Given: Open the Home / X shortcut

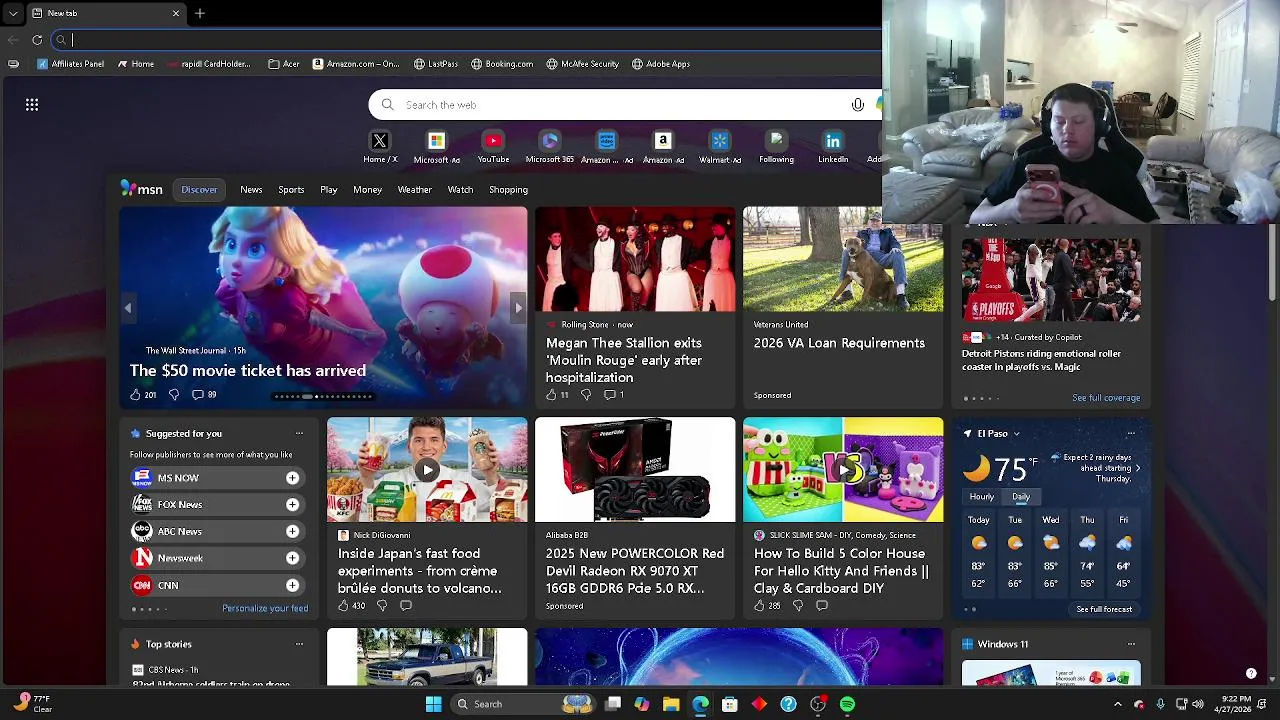Looking at the screenshot, I should (x=380, y=147).
